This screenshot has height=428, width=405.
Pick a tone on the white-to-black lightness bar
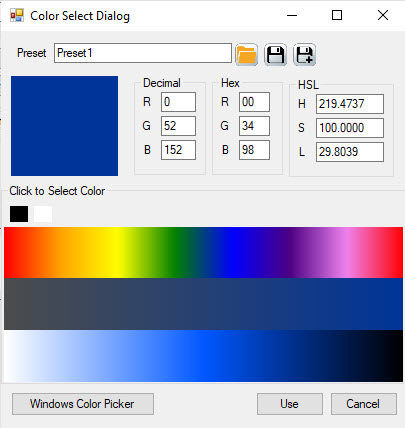(x=203, y=356)
